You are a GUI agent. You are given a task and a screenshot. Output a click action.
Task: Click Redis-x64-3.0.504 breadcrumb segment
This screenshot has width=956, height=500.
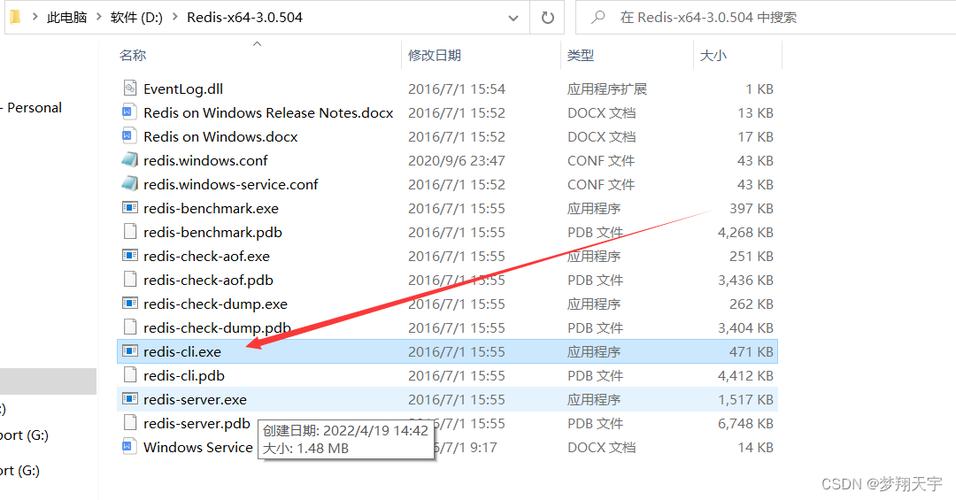[244, 17]
